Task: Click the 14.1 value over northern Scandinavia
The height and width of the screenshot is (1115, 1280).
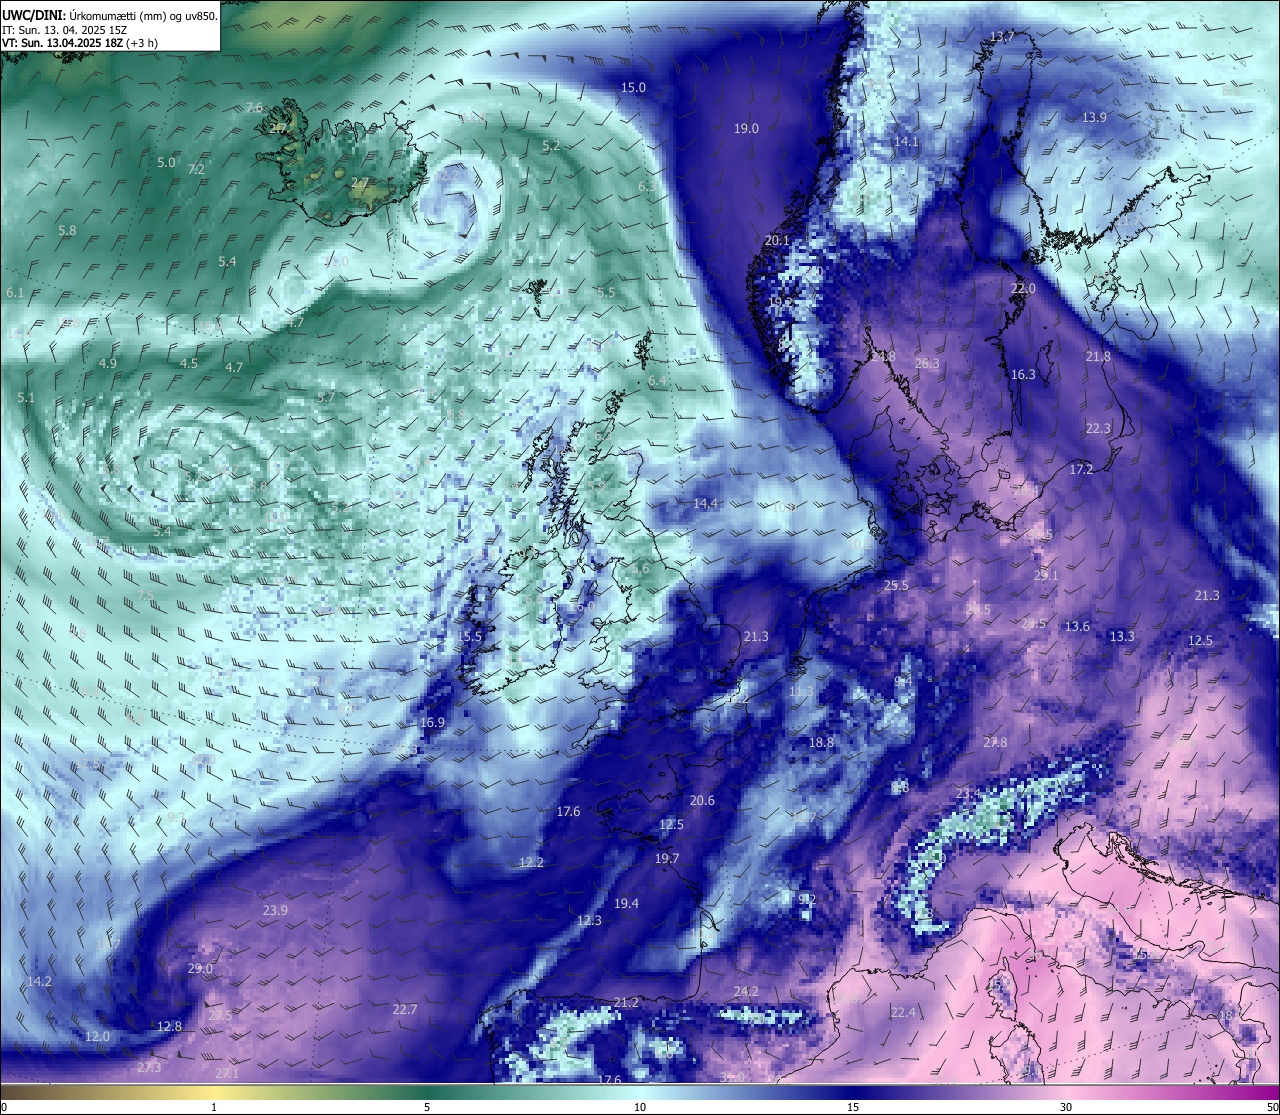Action: pos(905,142)
